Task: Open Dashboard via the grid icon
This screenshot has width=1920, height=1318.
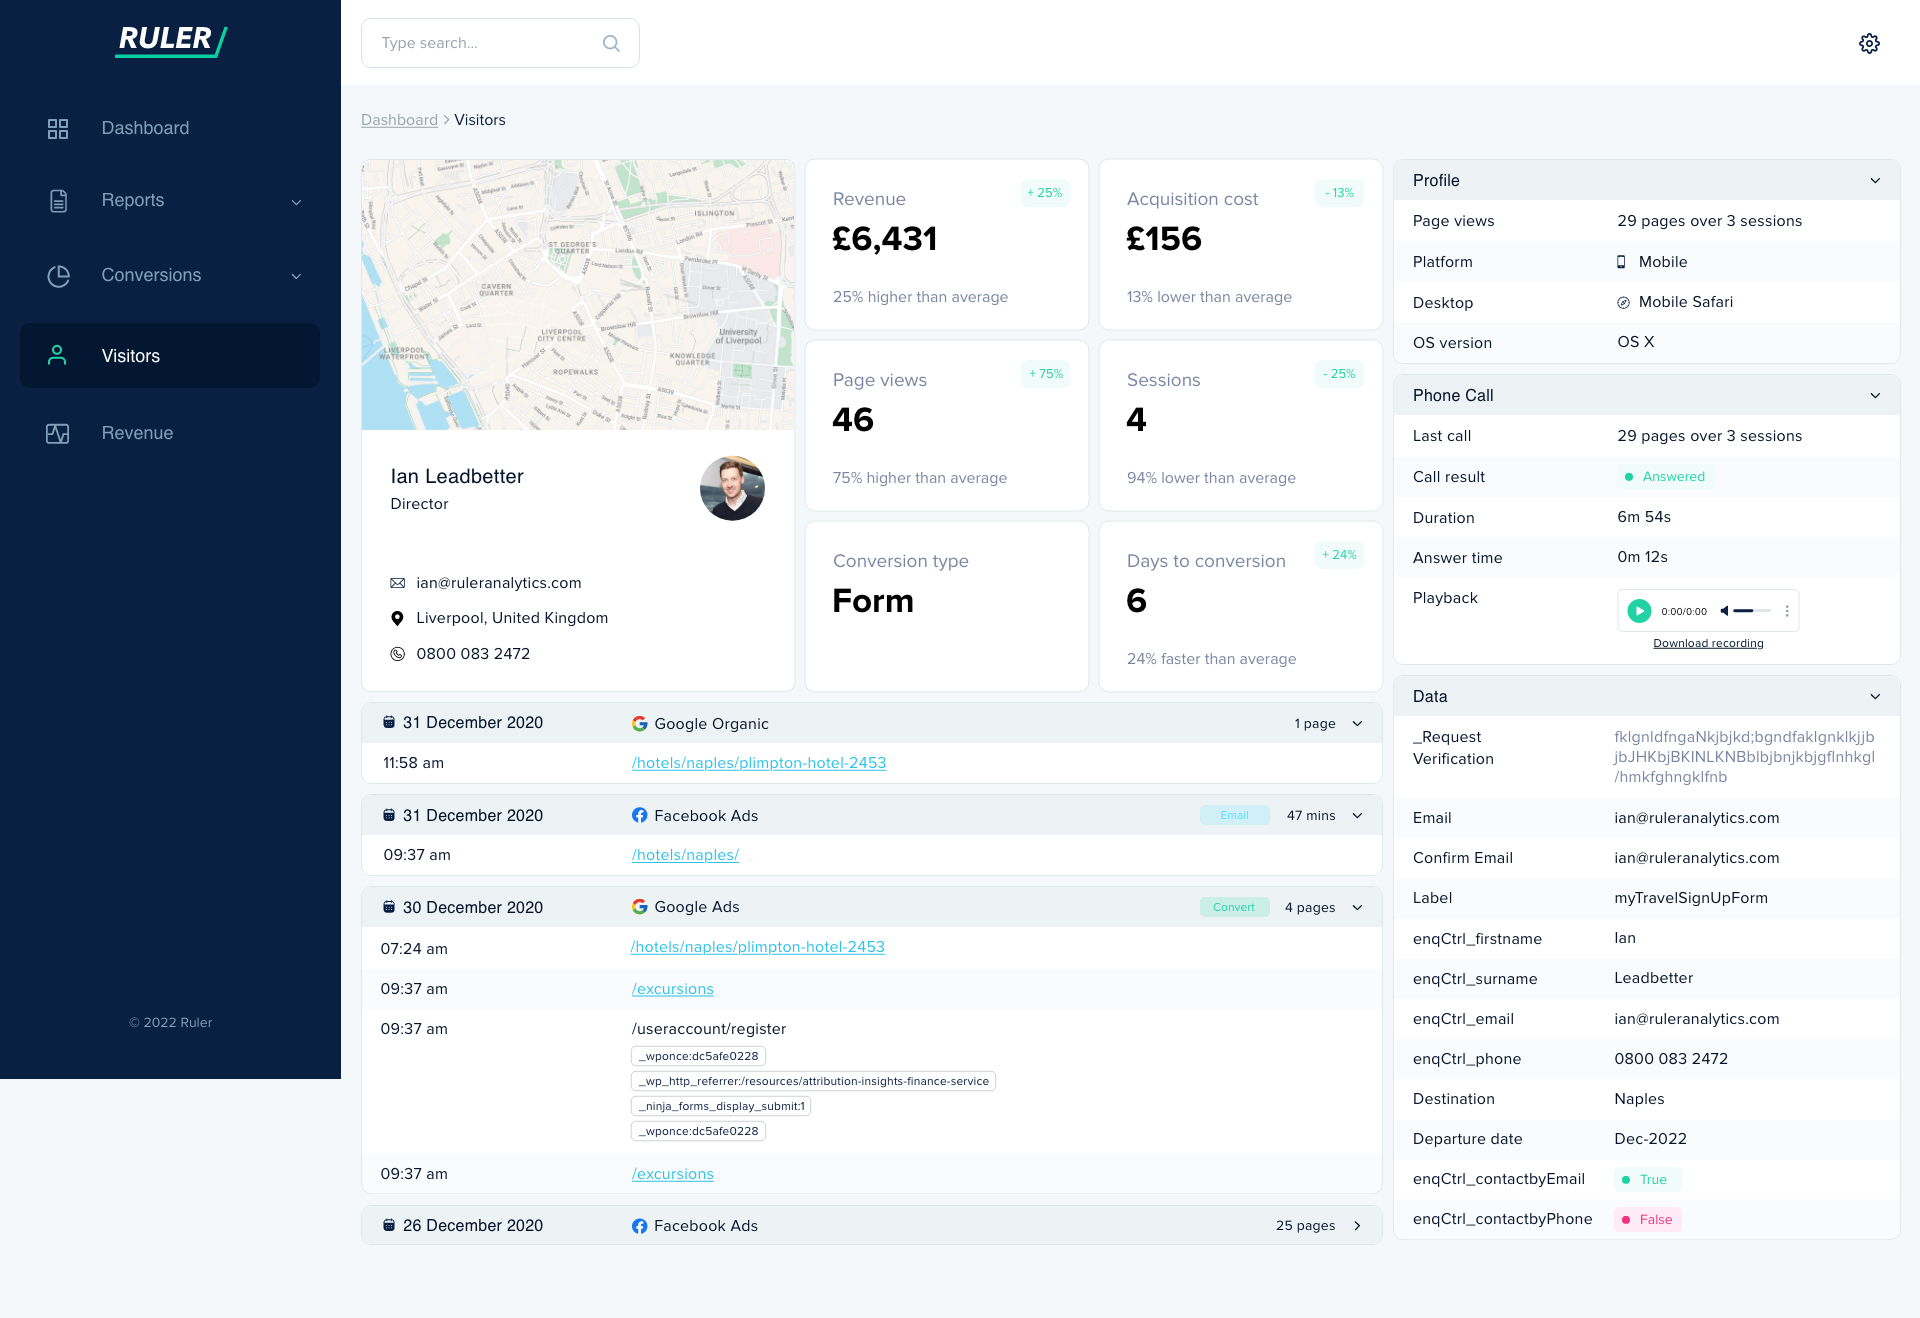Action: pyautogui.click(x=58, y=128)
